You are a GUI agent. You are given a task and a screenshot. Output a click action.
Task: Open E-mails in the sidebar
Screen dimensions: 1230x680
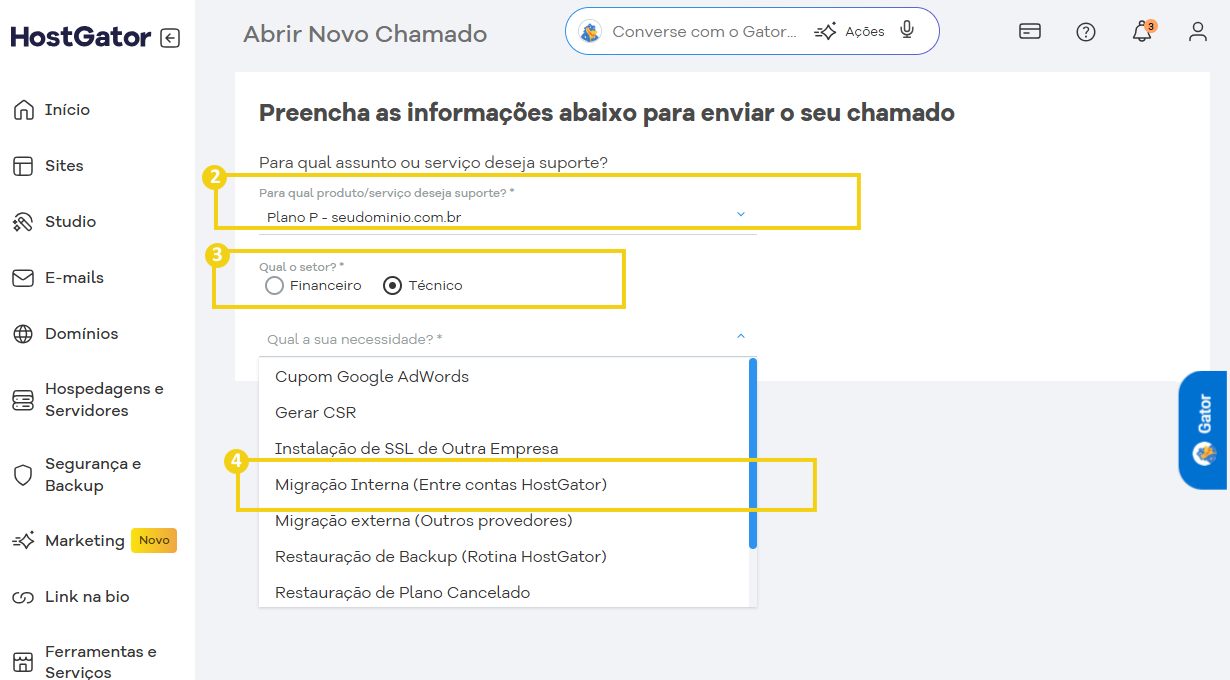pos(74,278)
